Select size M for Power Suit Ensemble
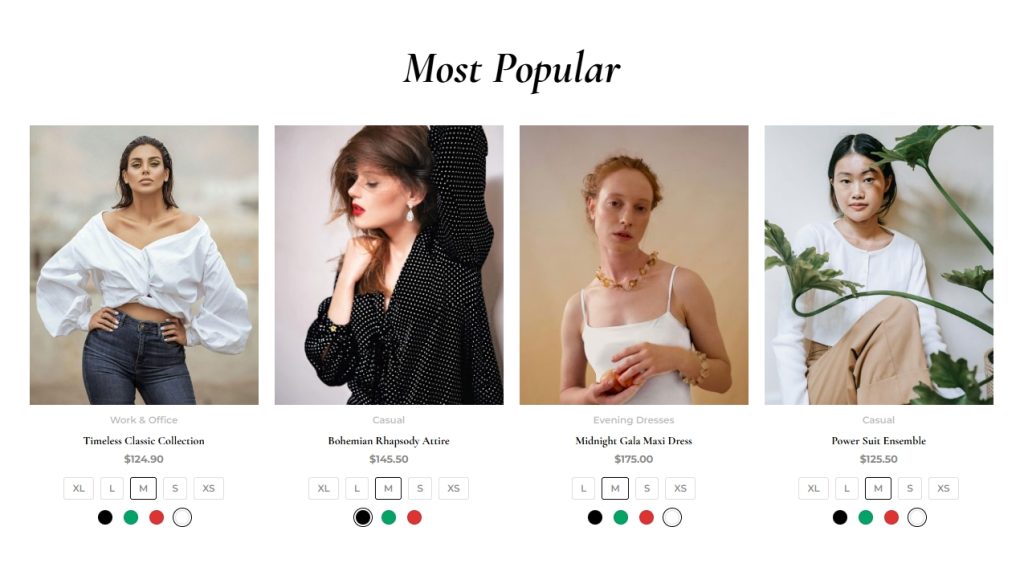The image size is (1024, 576). (x=878, y=488)
